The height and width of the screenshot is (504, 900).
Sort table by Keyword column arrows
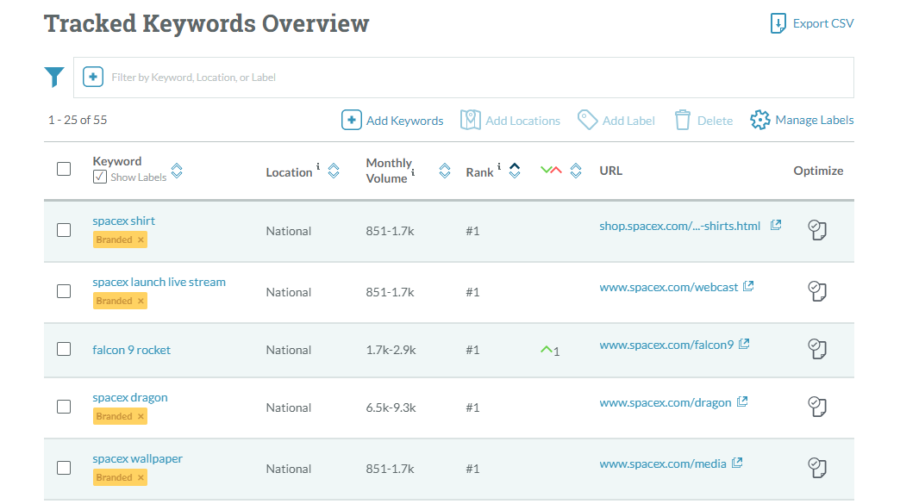[x=177, y=170]
